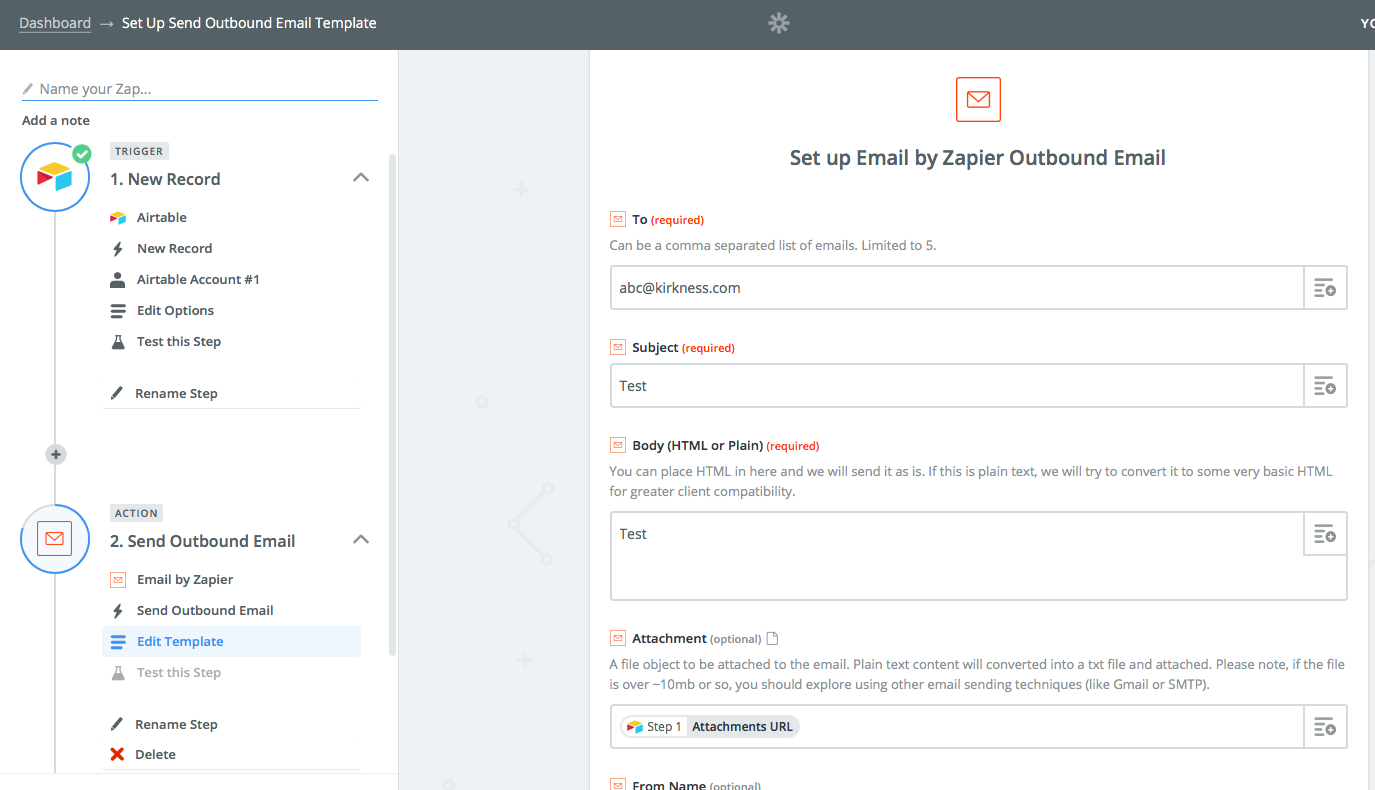Click the Zapier asterisk logo in header
Image resolution: width=1375 pixels, height=790 pixels.
[779, 23]
